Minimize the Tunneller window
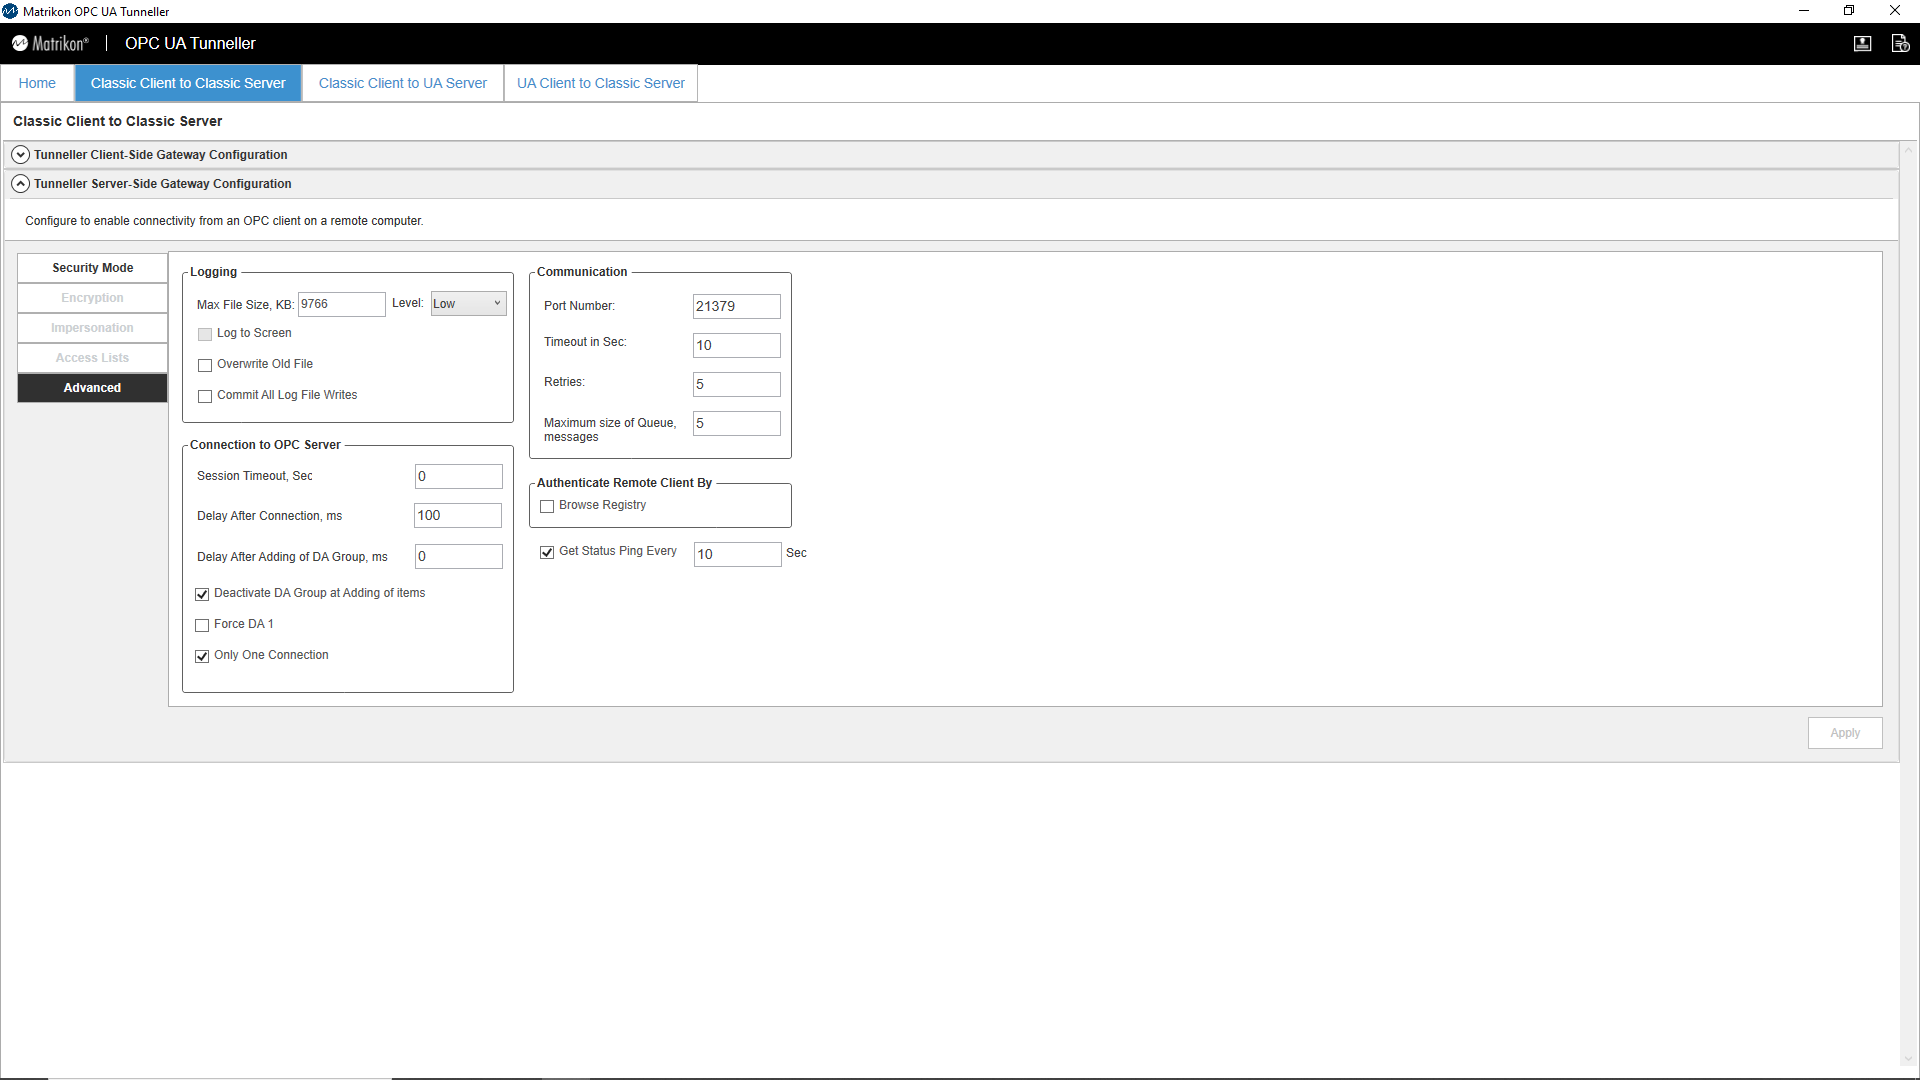This screenshot has height=1080, width=1920. (1803, 11)
